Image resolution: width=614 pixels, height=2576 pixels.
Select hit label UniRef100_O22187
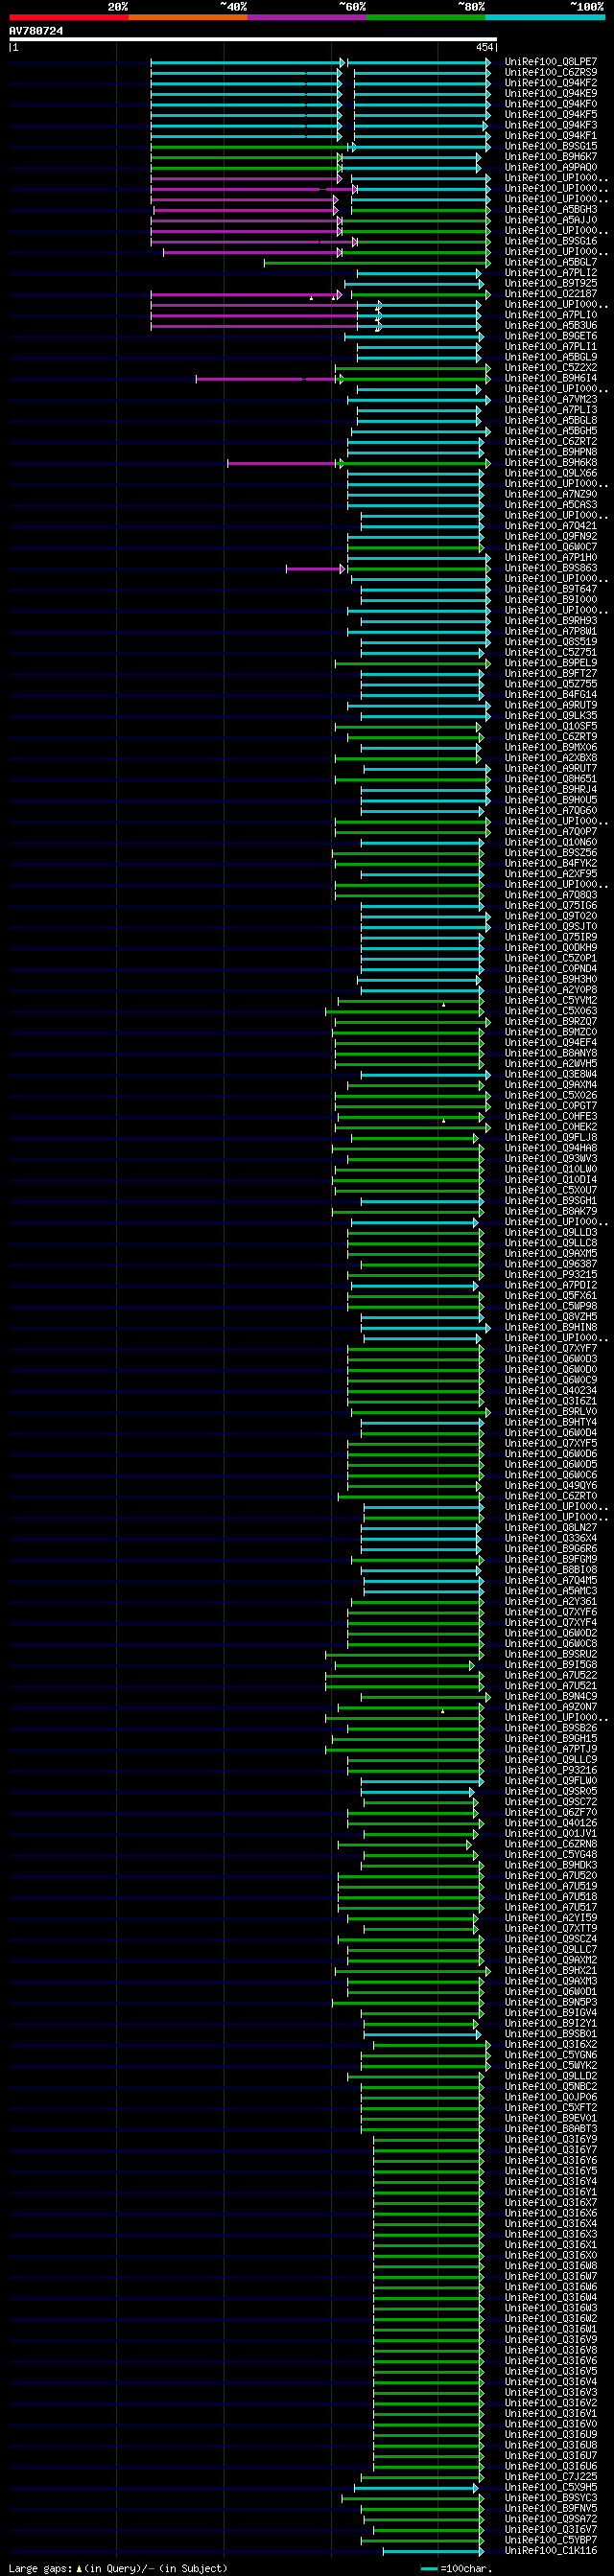point(551,294)
